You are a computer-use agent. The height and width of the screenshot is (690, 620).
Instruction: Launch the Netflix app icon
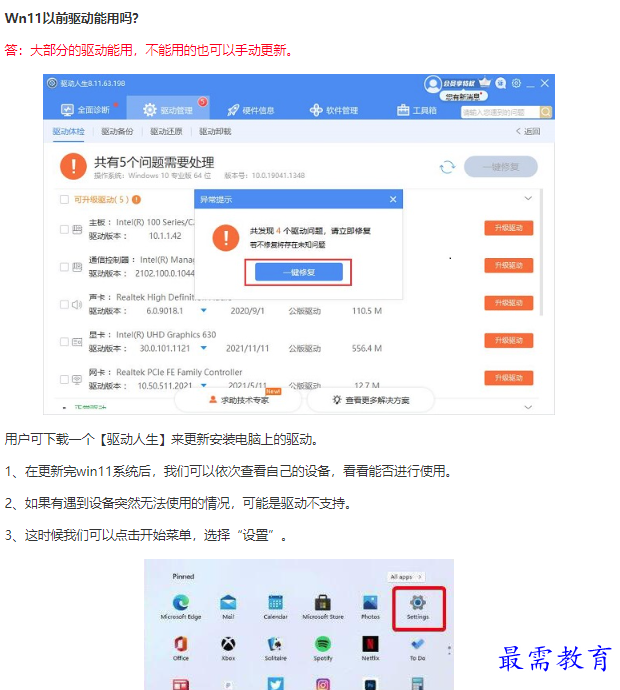(x=370, y=644)
